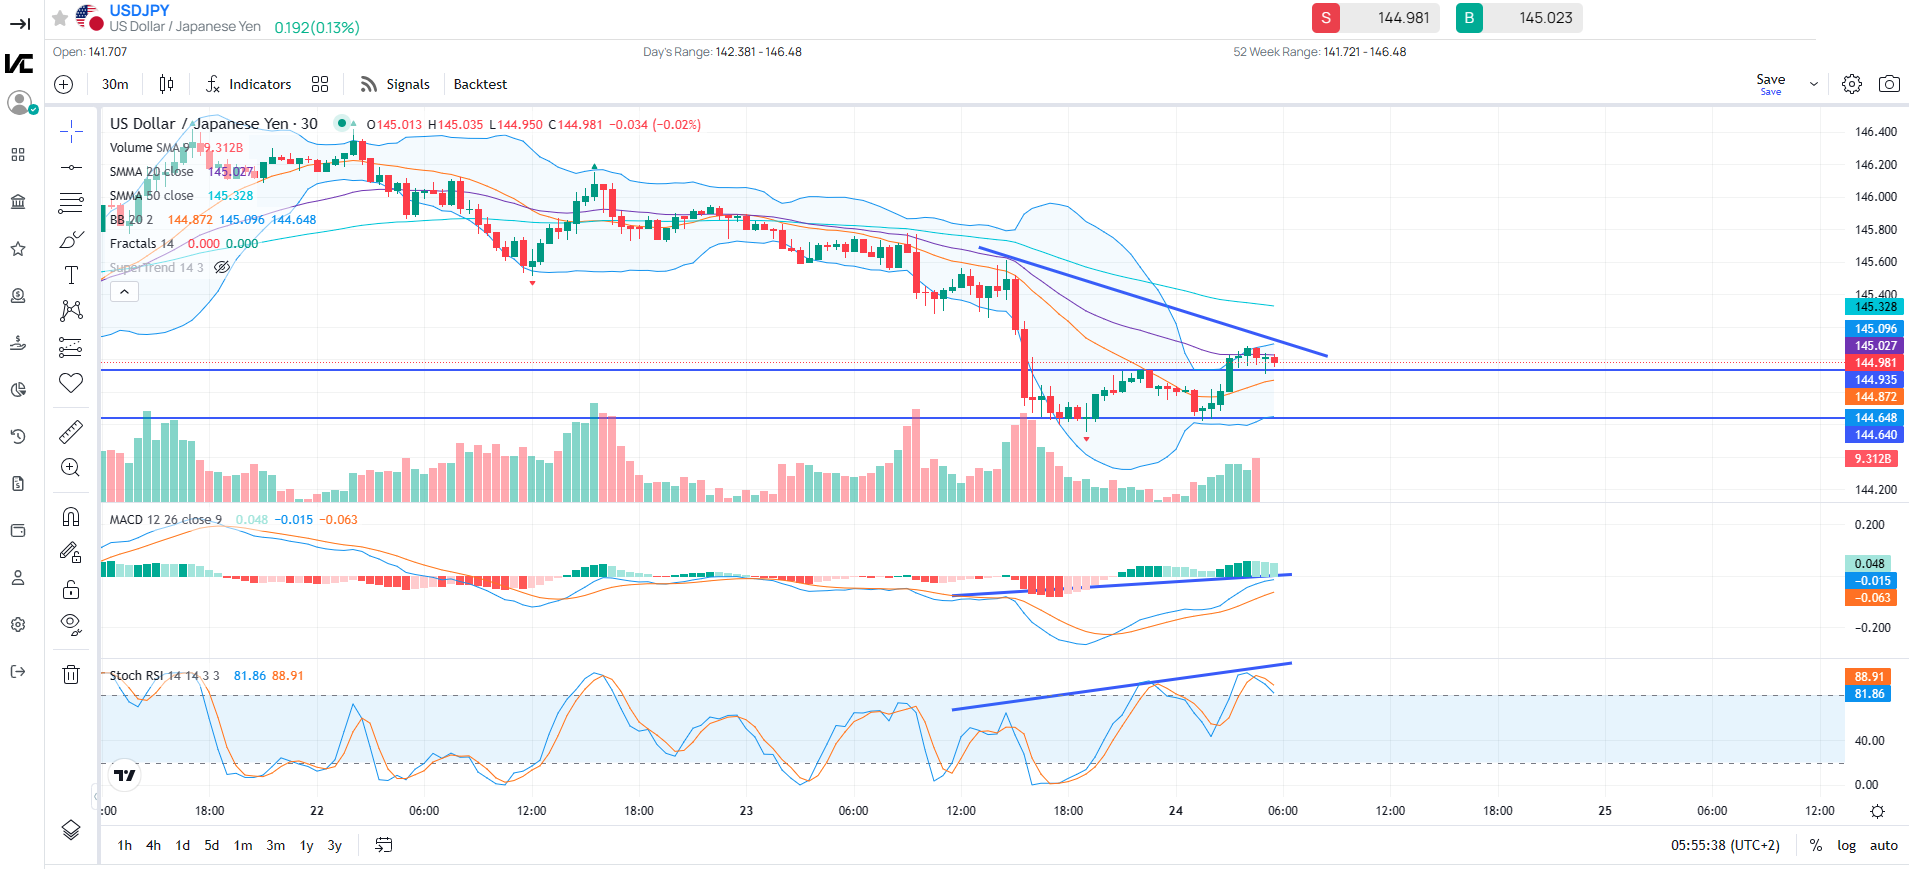Viewport: 1914px width, 869px height.
Task: Open the 30m timeframe selector
Action: pos(115,84)
